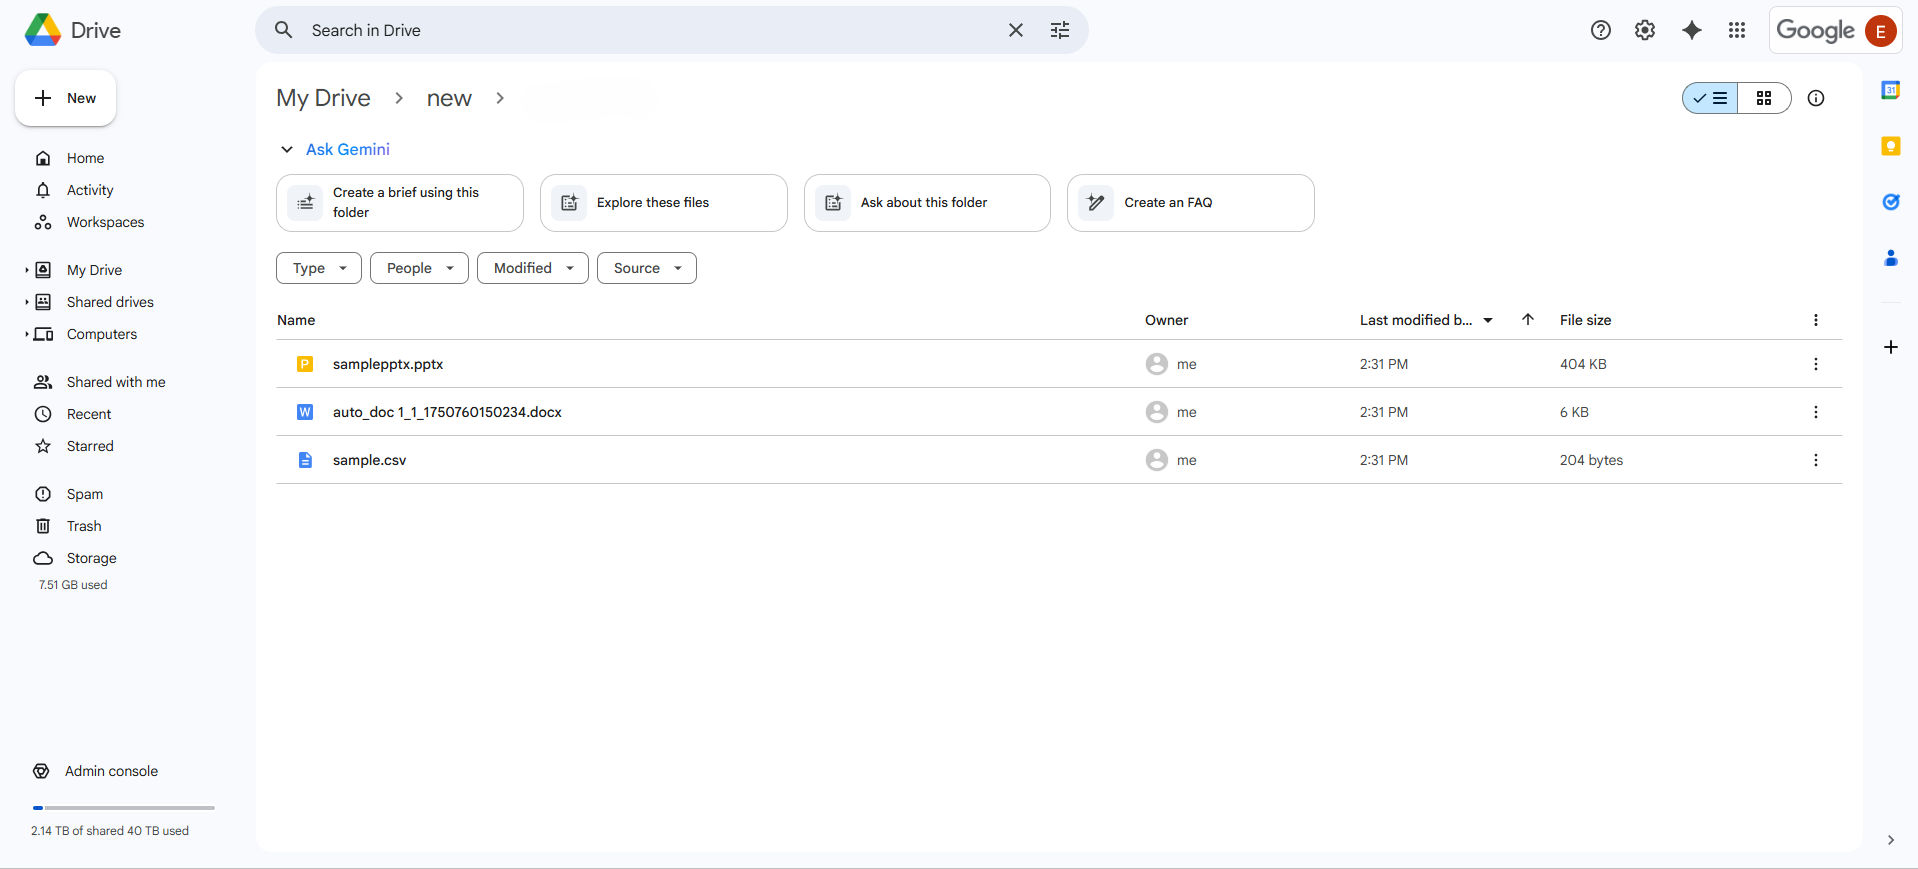Reverse sort direction arrow
Viewport: 1918px width, 869px height.
1528,320
